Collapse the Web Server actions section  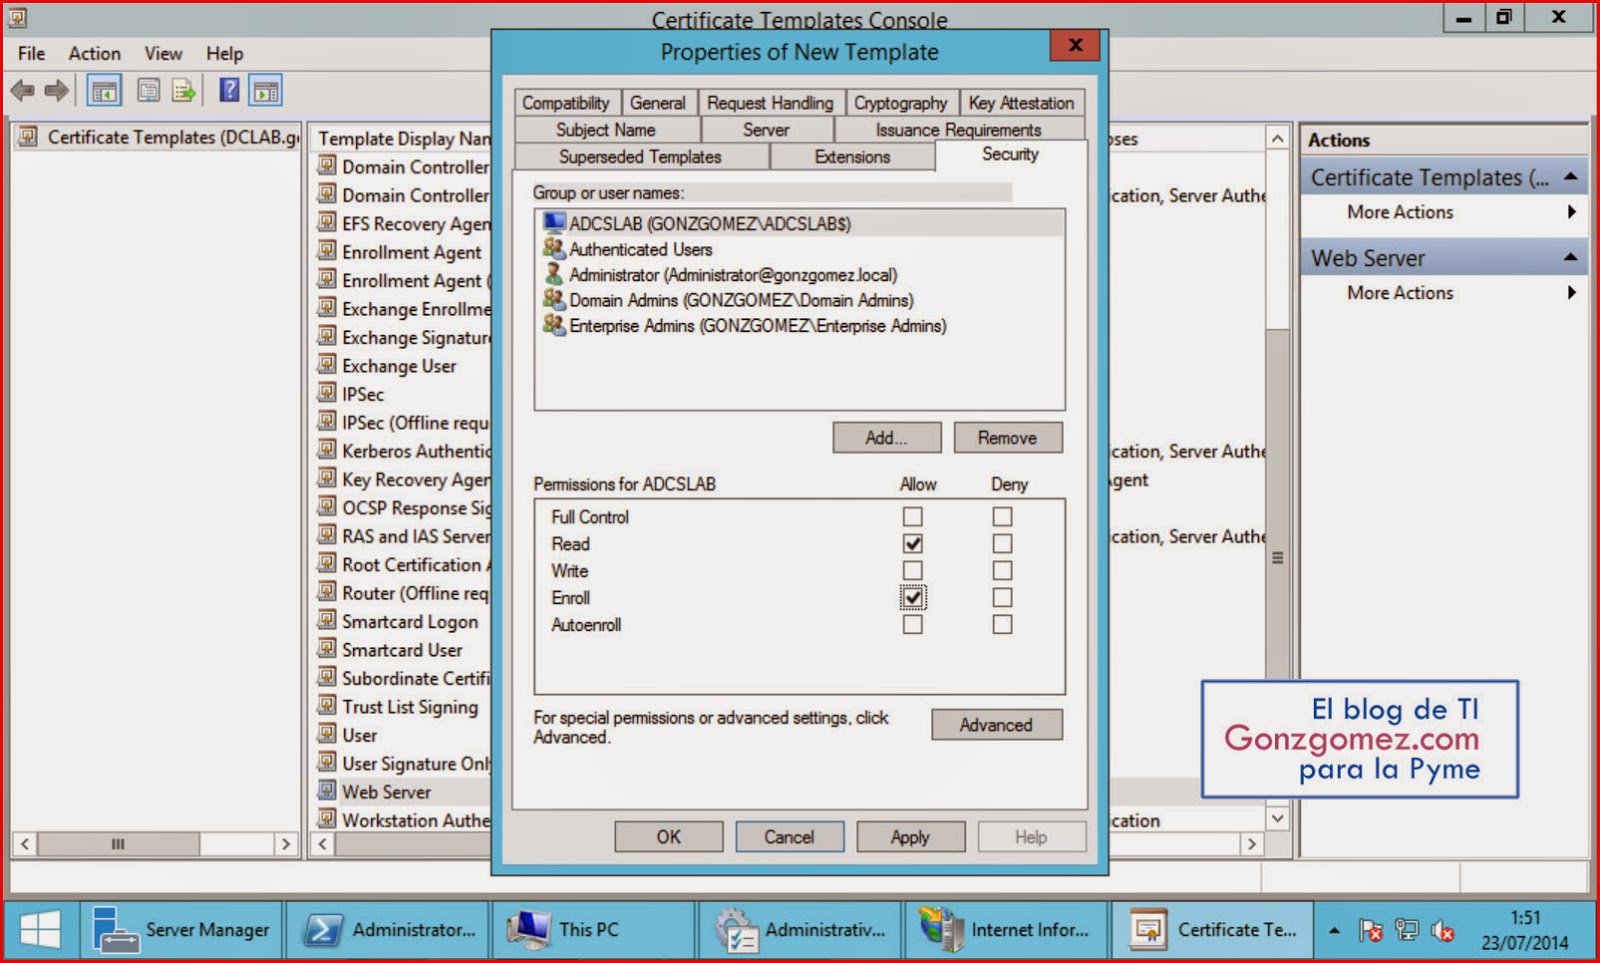(1570, 257)
